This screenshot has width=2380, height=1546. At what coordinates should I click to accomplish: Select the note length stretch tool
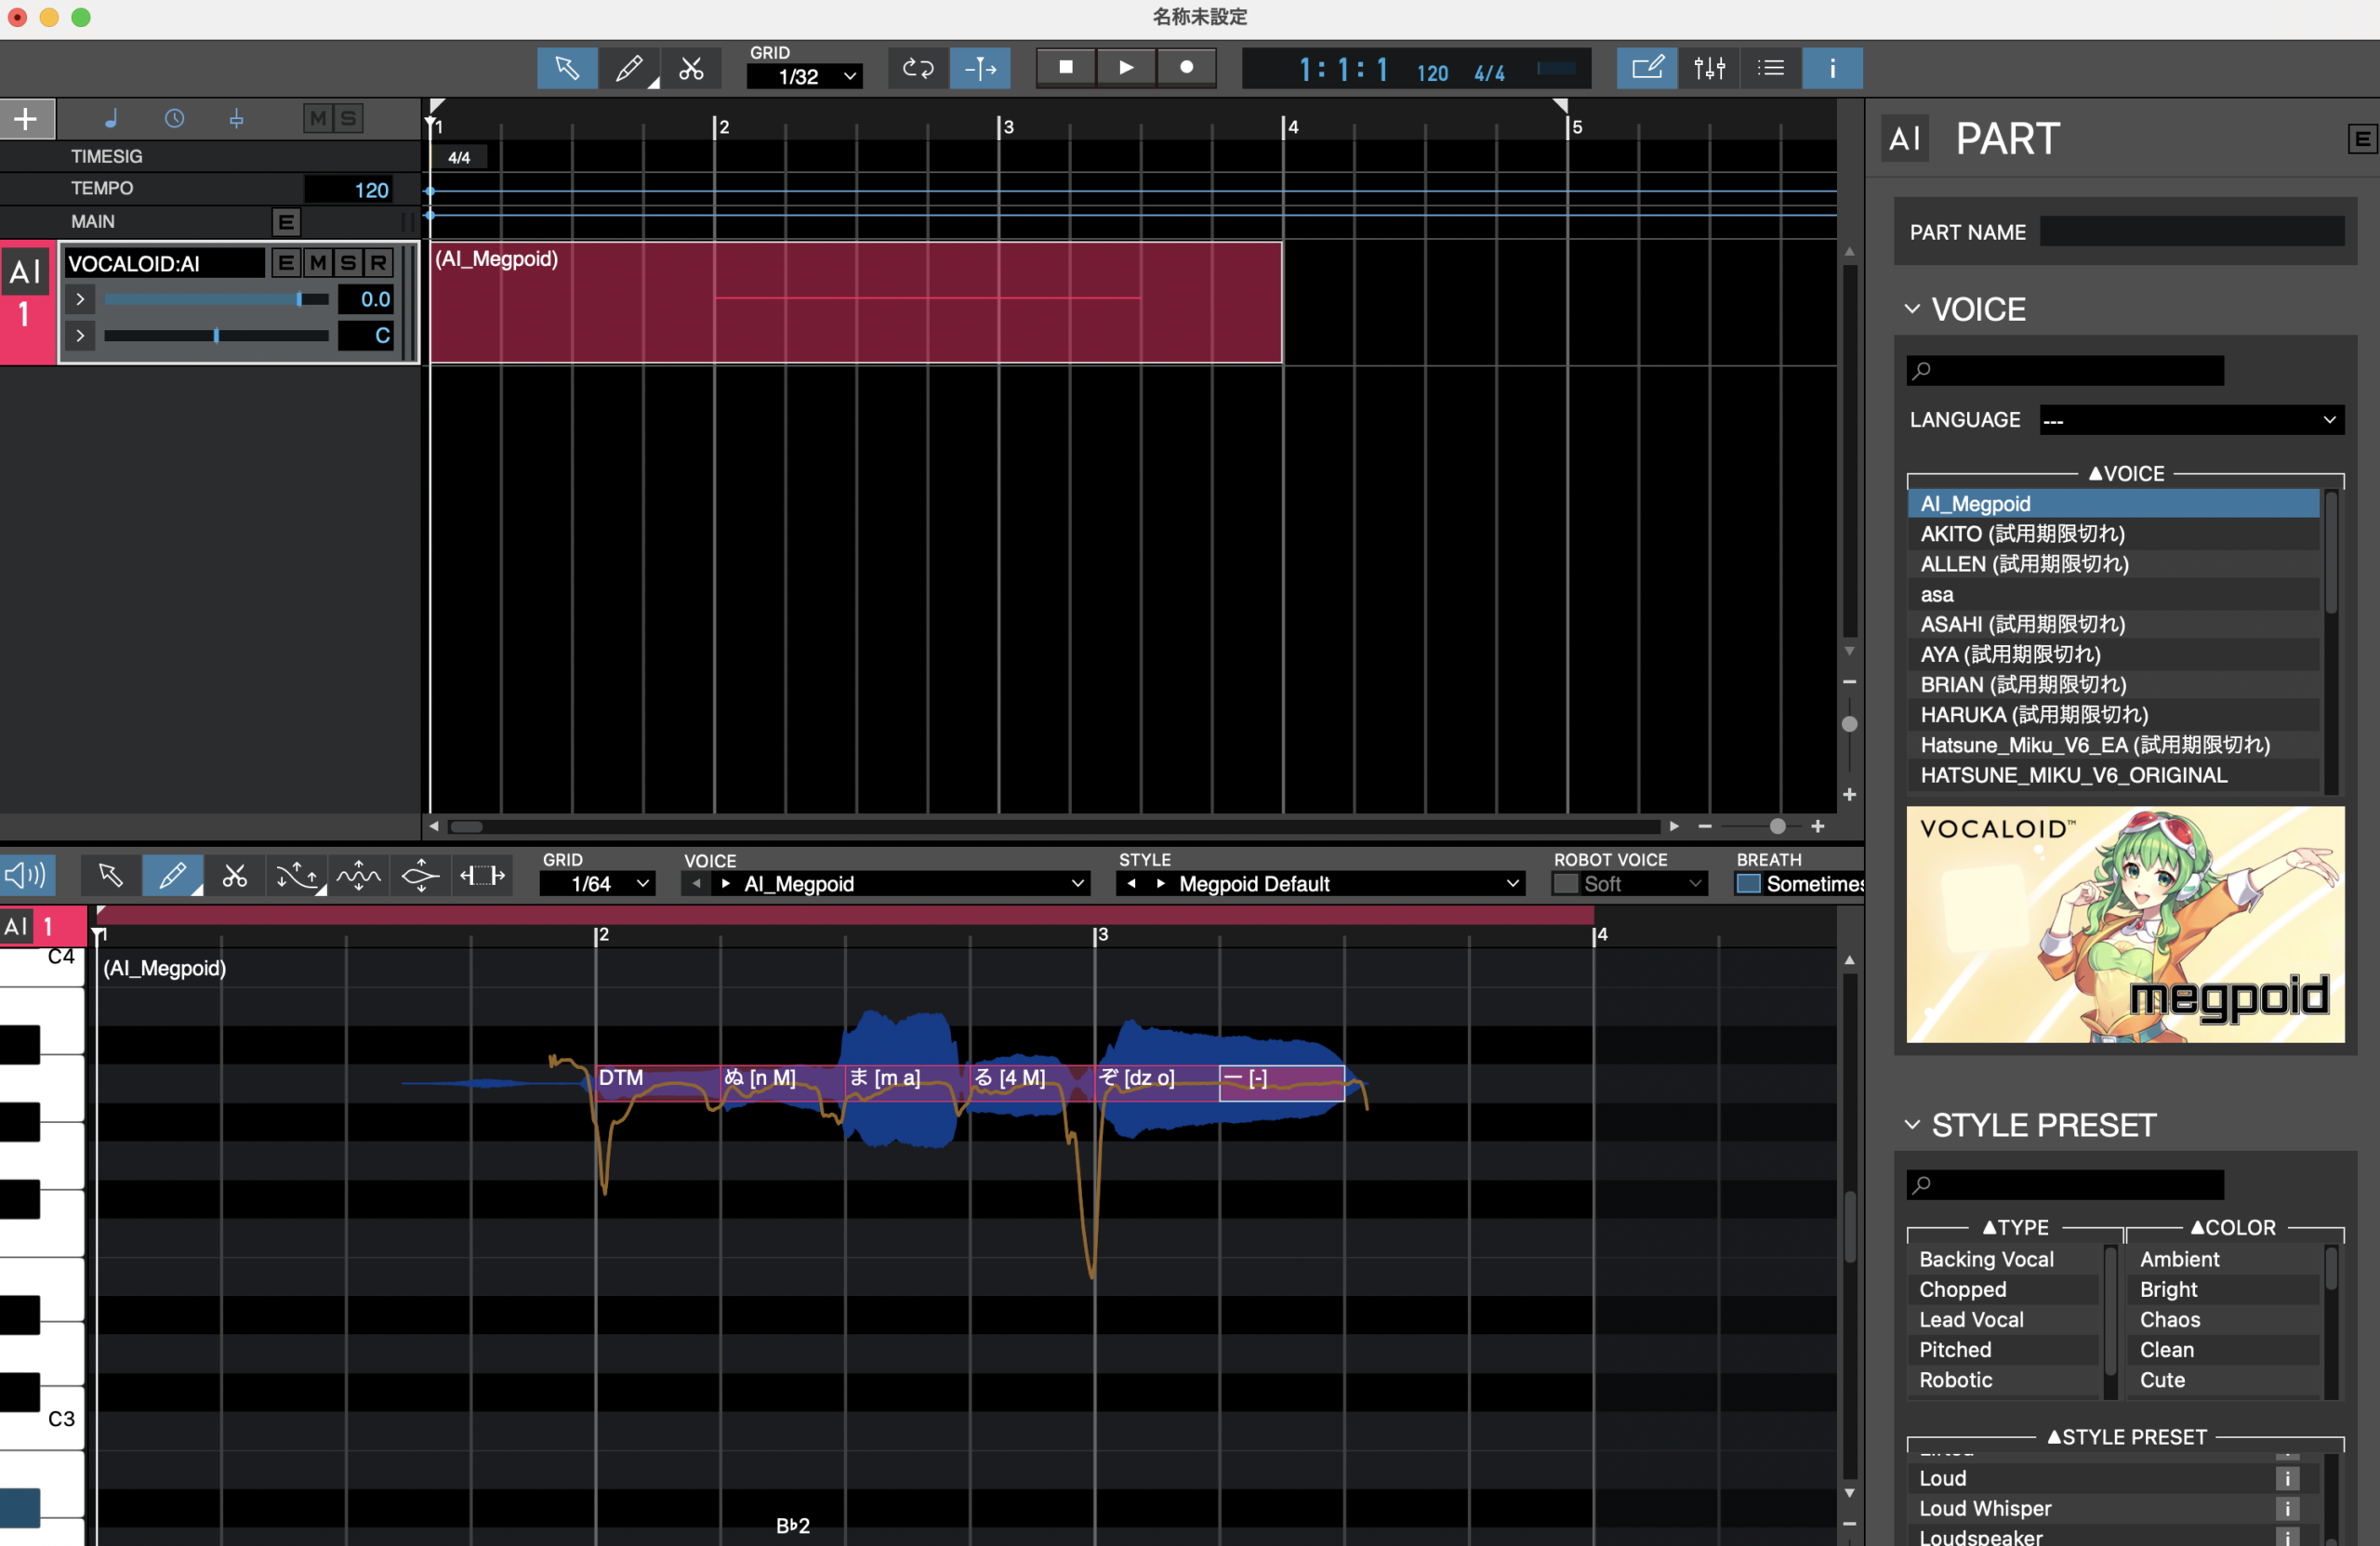(482, 876)
